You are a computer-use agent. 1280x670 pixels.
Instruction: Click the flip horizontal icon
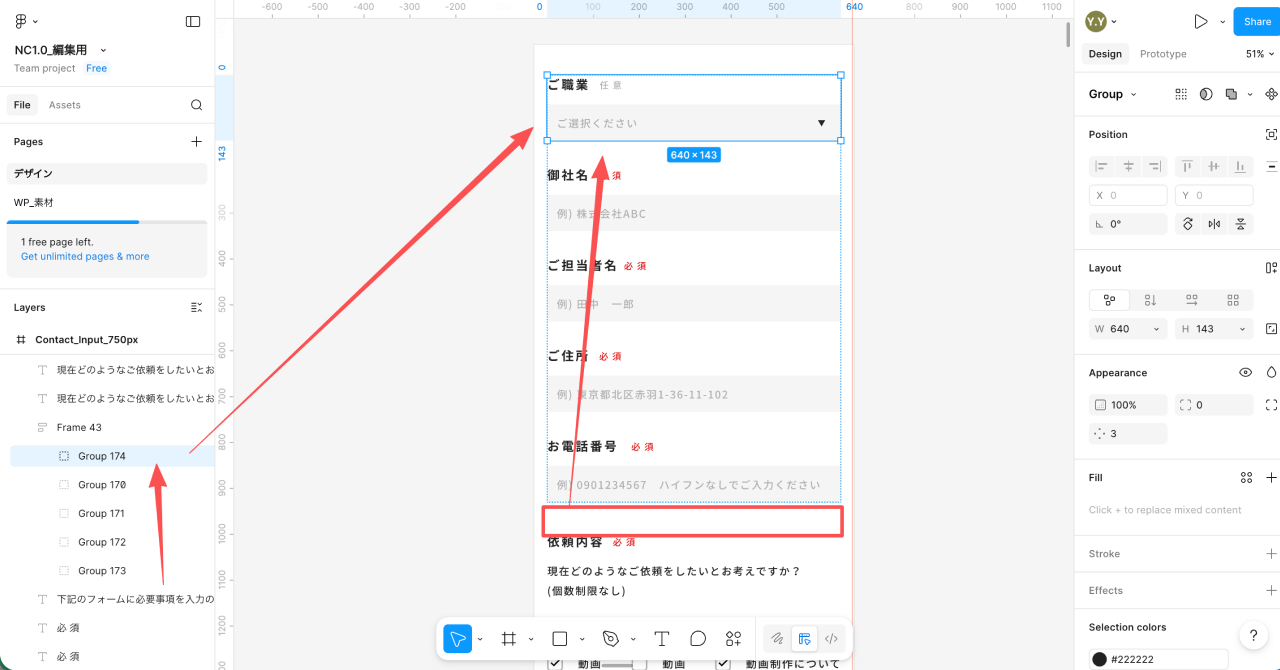1214,224
